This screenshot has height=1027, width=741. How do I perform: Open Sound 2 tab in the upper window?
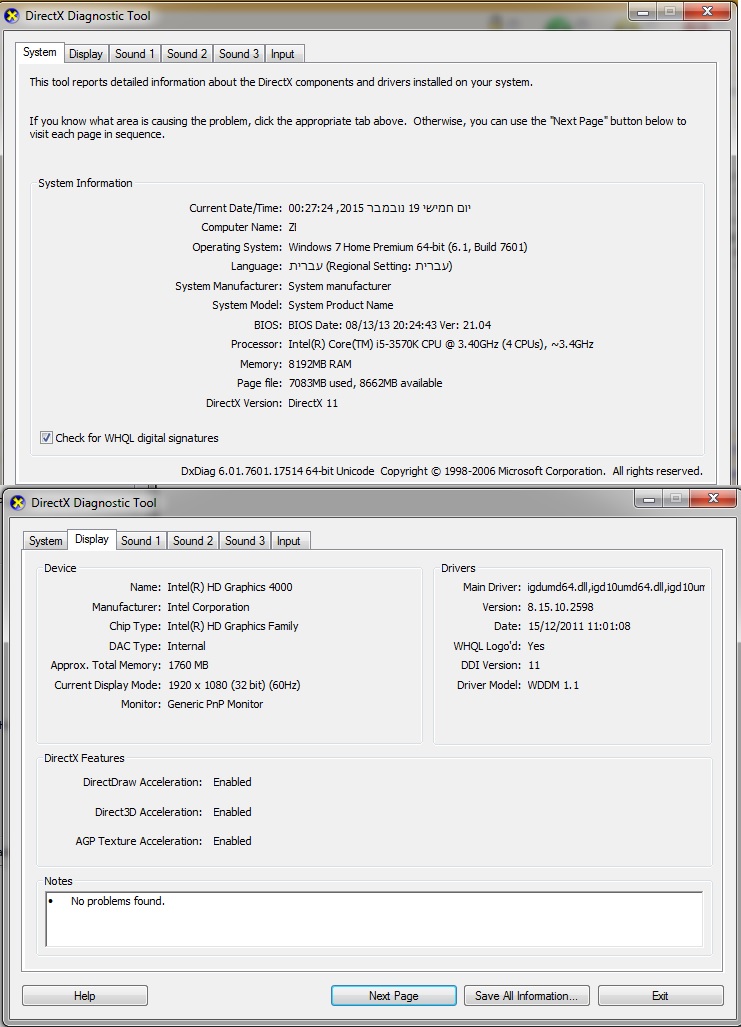tap(187, 54)
